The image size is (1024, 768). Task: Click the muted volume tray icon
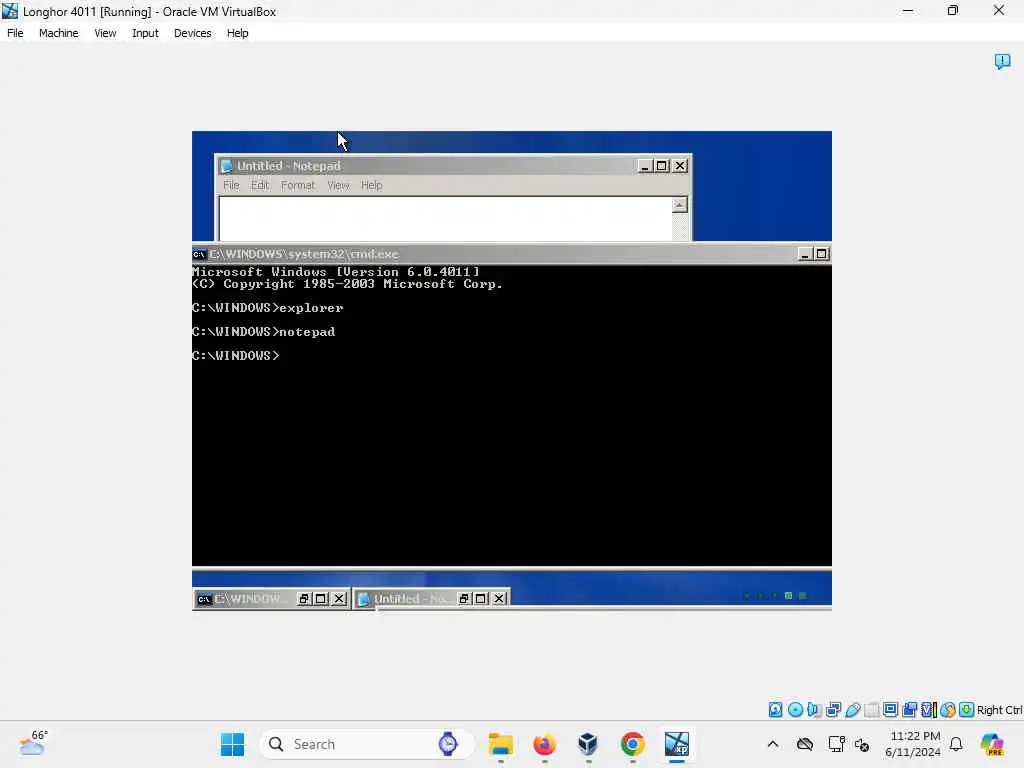[862, 744]
